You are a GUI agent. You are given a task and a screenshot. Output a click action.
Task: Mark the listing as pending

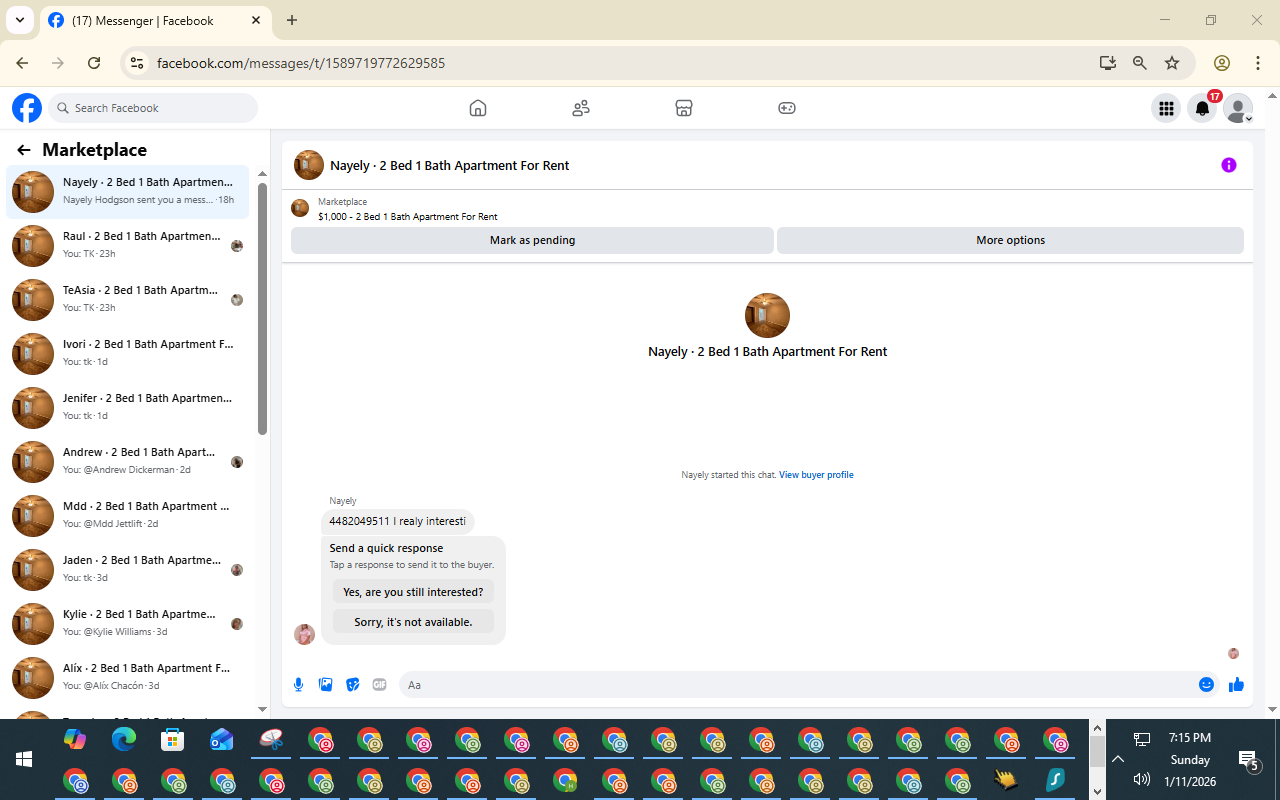pyautogui.click(x=532, y=240)
